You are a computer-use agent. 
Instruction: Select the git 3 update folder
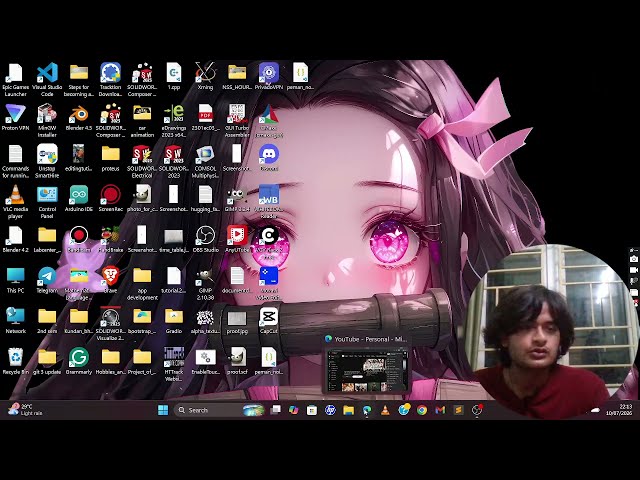pos(47,361)
